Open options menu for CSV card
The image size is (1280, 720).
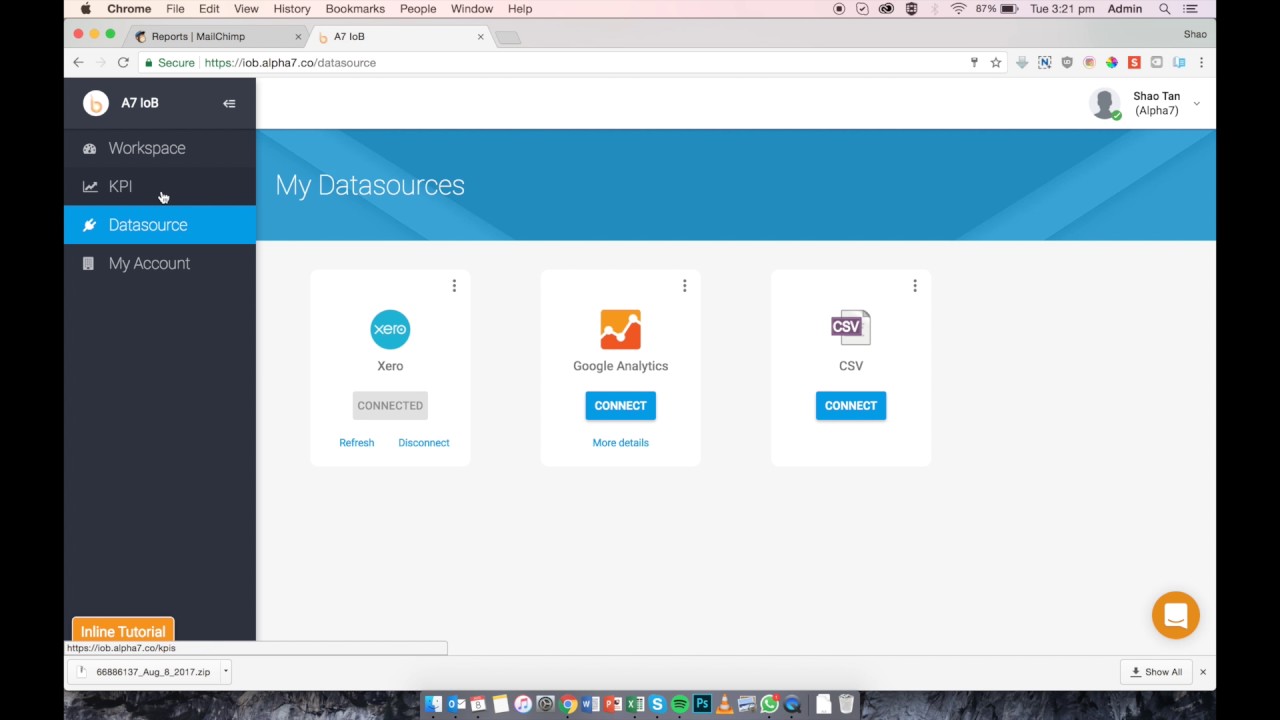point(914,286)
